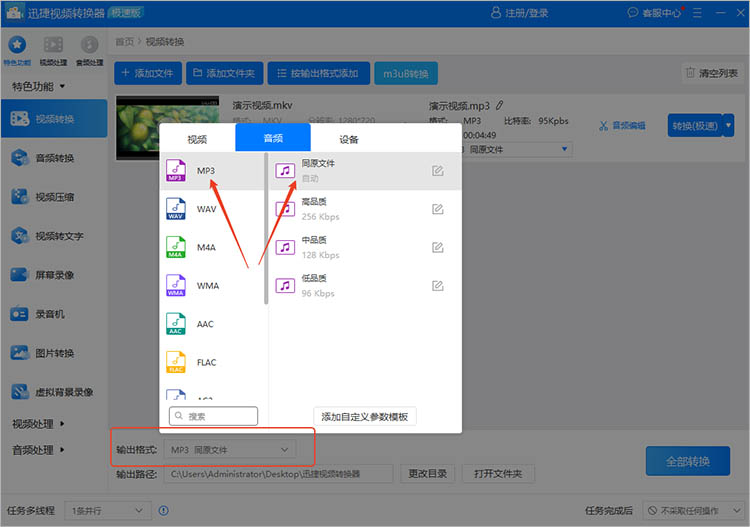The width and height of the screenshot is (750, 527).
Task: Select 屏幕录像 in the sidebar
Action: click(54, 275)
